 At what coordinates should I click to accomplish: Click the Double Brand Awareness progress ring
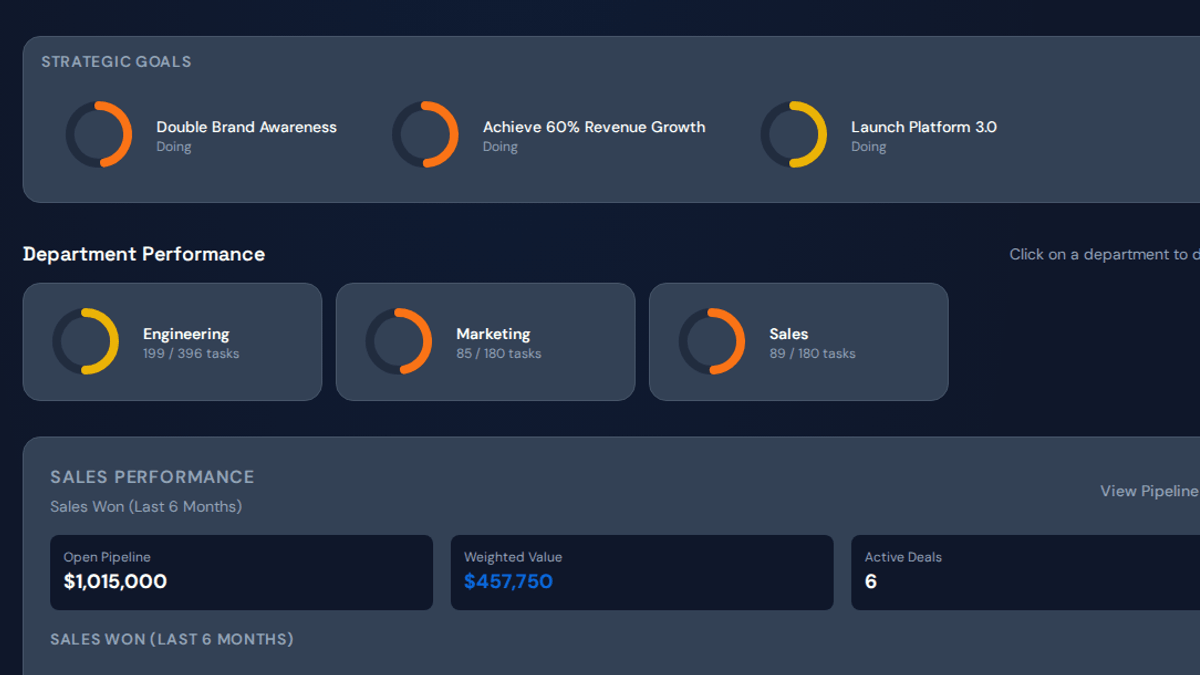[99, 135]
